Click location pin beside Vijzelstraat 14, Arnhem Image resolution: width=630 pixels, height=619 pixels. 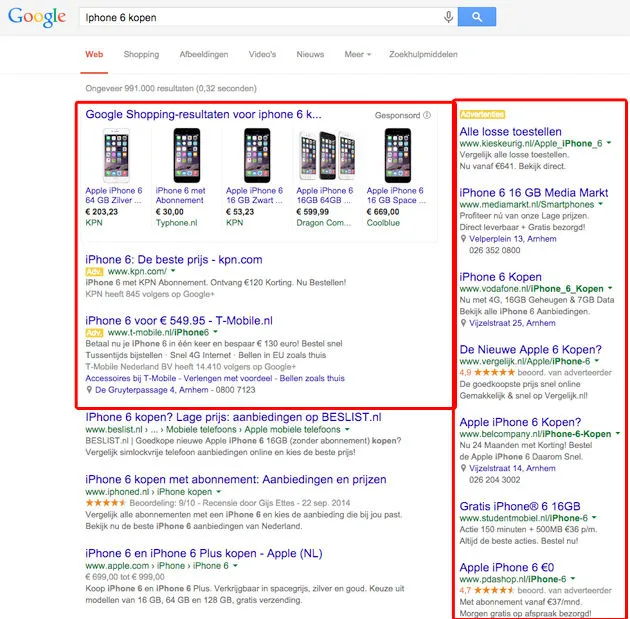463,468
